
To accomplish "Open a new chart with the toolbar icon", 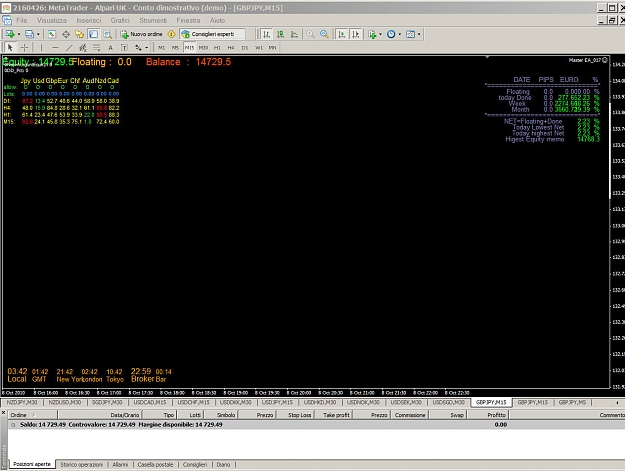I will tap(10, 34).
